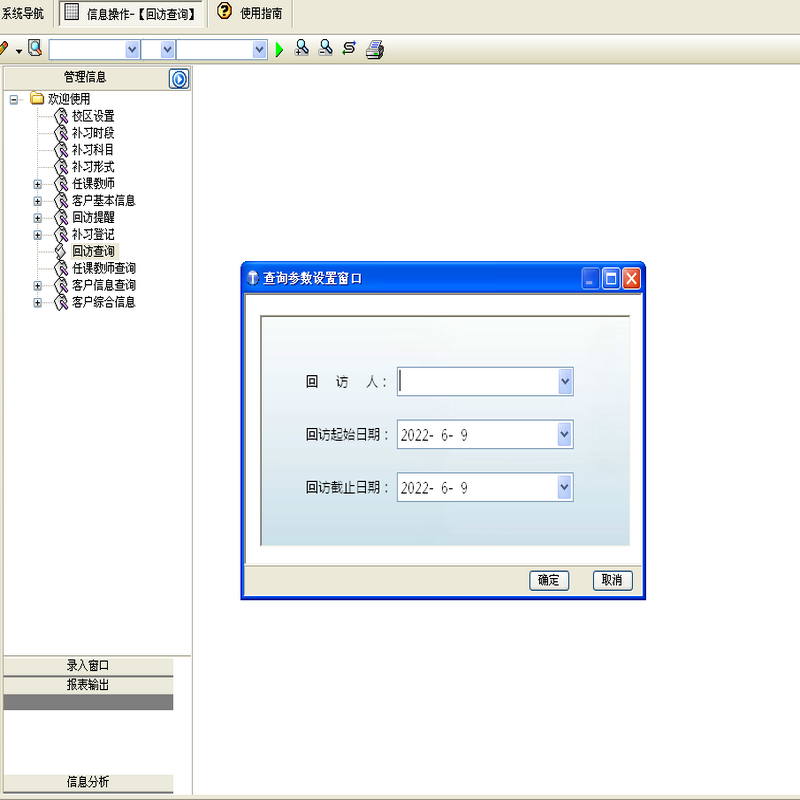Close the 查询参数设置窗口 dialog
Viewport: 800px width, 800px height.
tap(631, 279)
